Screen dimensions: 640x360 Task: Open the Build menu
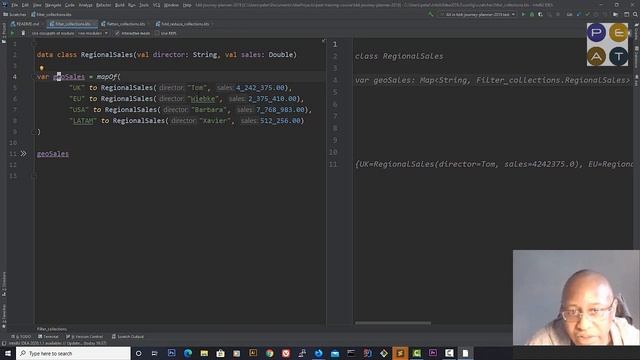point(120,5)
